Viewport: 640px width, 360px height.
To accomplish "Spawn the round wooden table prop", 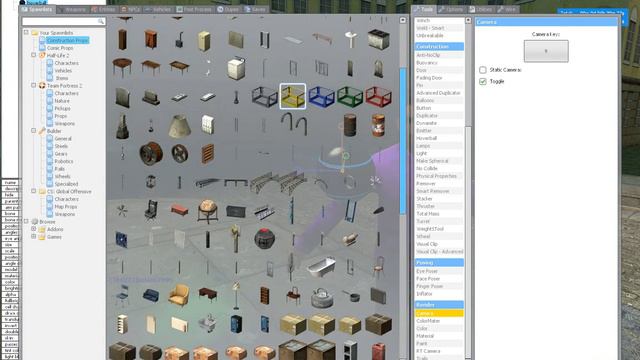I will coord(122,68).
